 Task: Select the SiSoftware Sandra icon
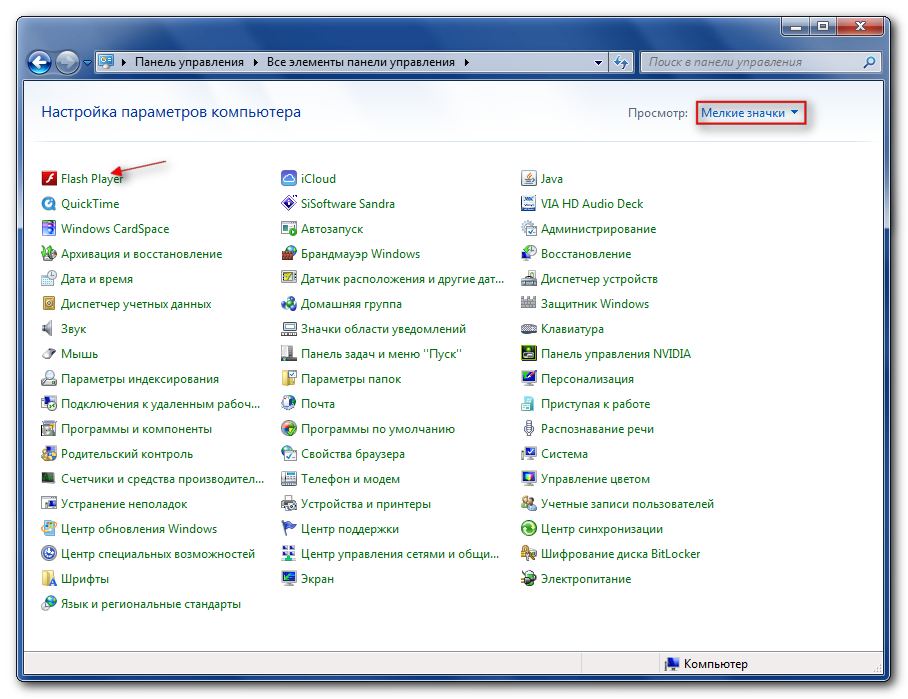289,204
